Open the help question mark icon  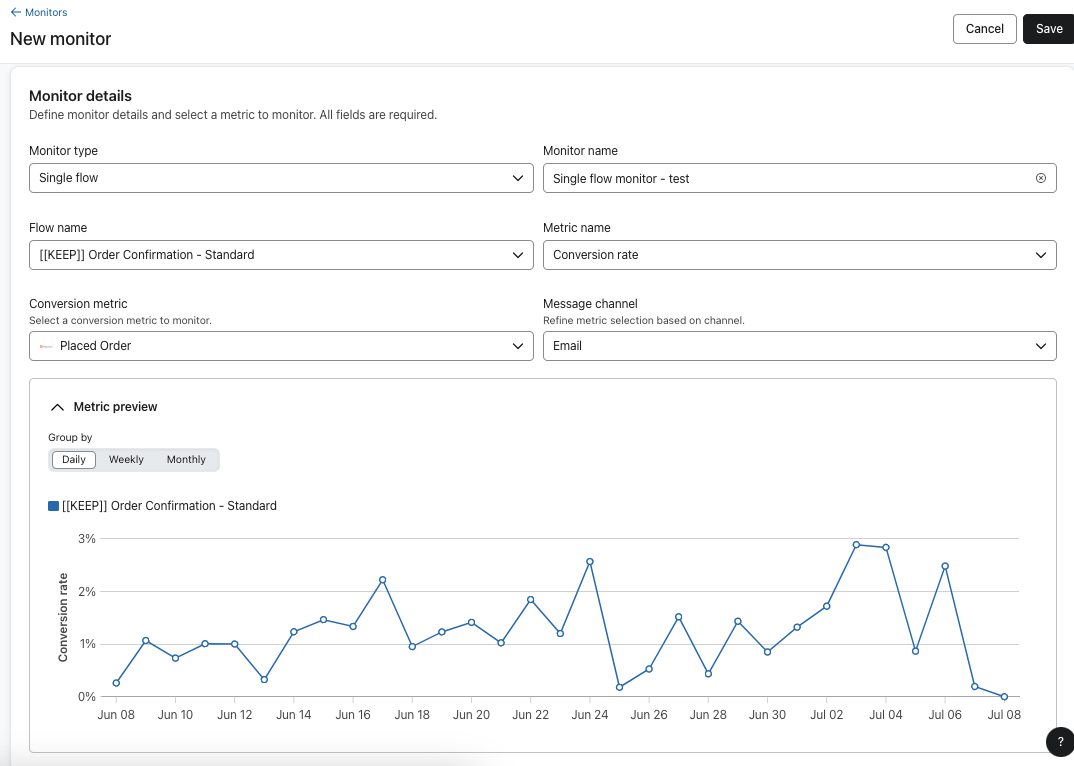[x=1060, y=742]
